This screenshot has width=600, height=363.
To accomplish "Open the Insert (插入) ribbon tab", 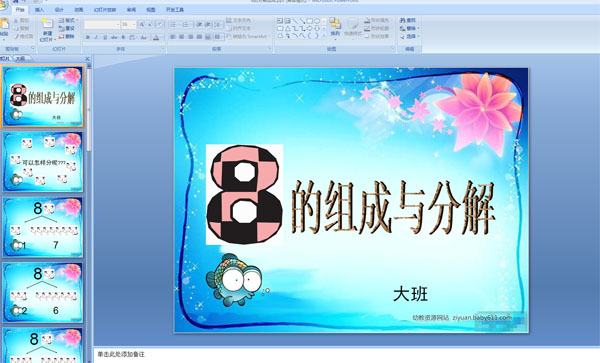I will tap(39, 10).
